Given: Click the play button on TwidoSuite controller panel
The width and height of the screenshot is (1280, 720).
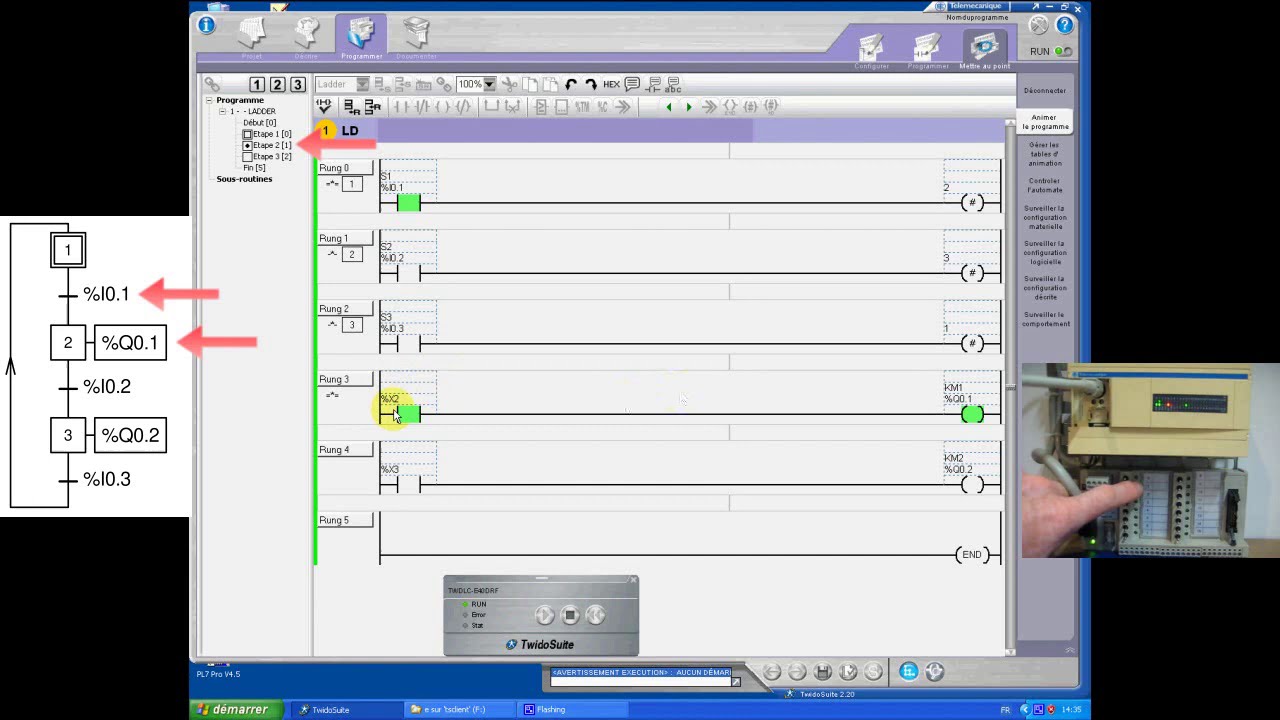Looking at the screenshot, I should coord(544,616).
